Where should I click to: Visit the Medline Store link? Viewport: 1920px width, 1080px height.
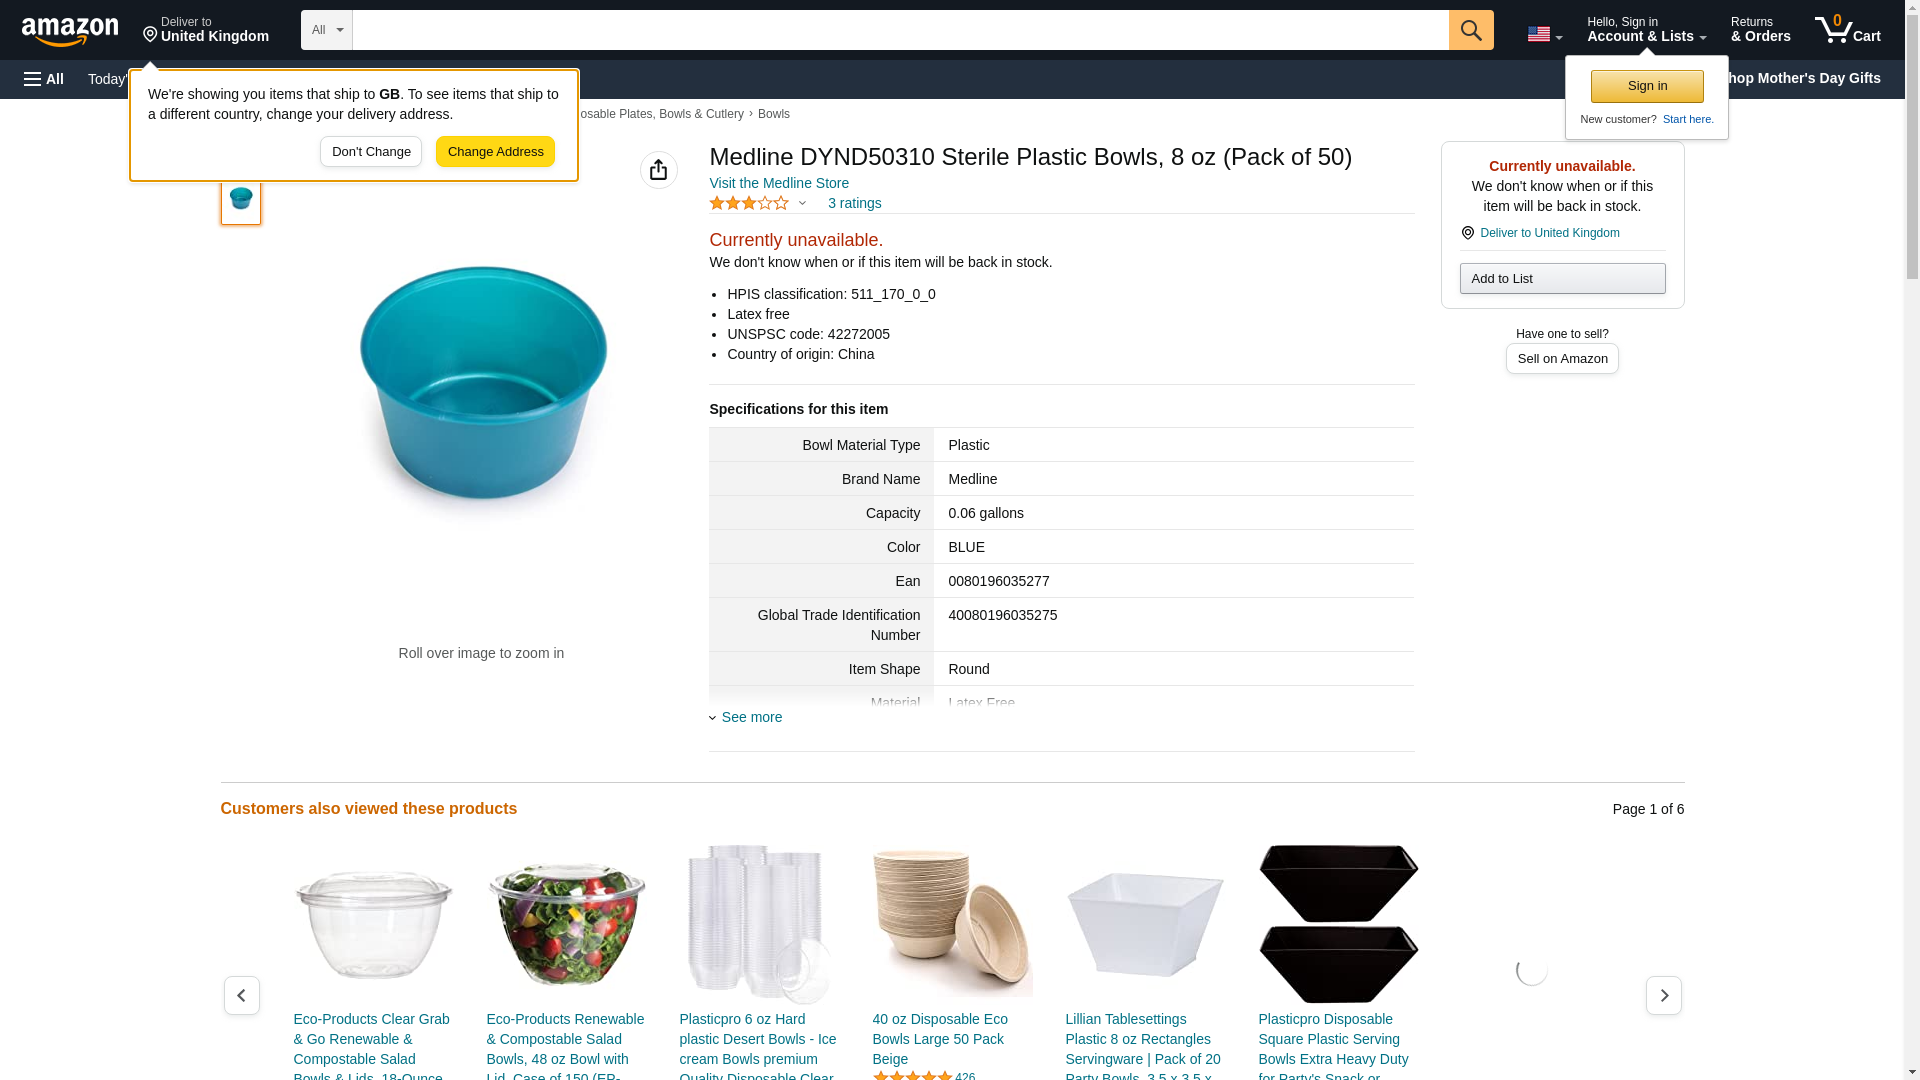[x=779, y=183]
